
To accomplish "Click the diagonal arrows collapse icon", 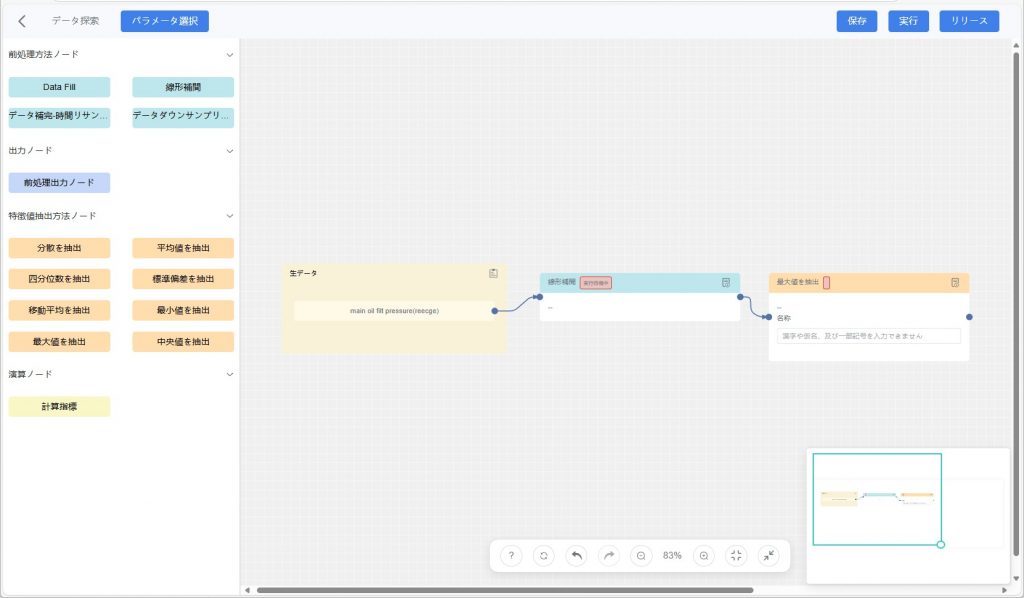I will tap(768, 555).
